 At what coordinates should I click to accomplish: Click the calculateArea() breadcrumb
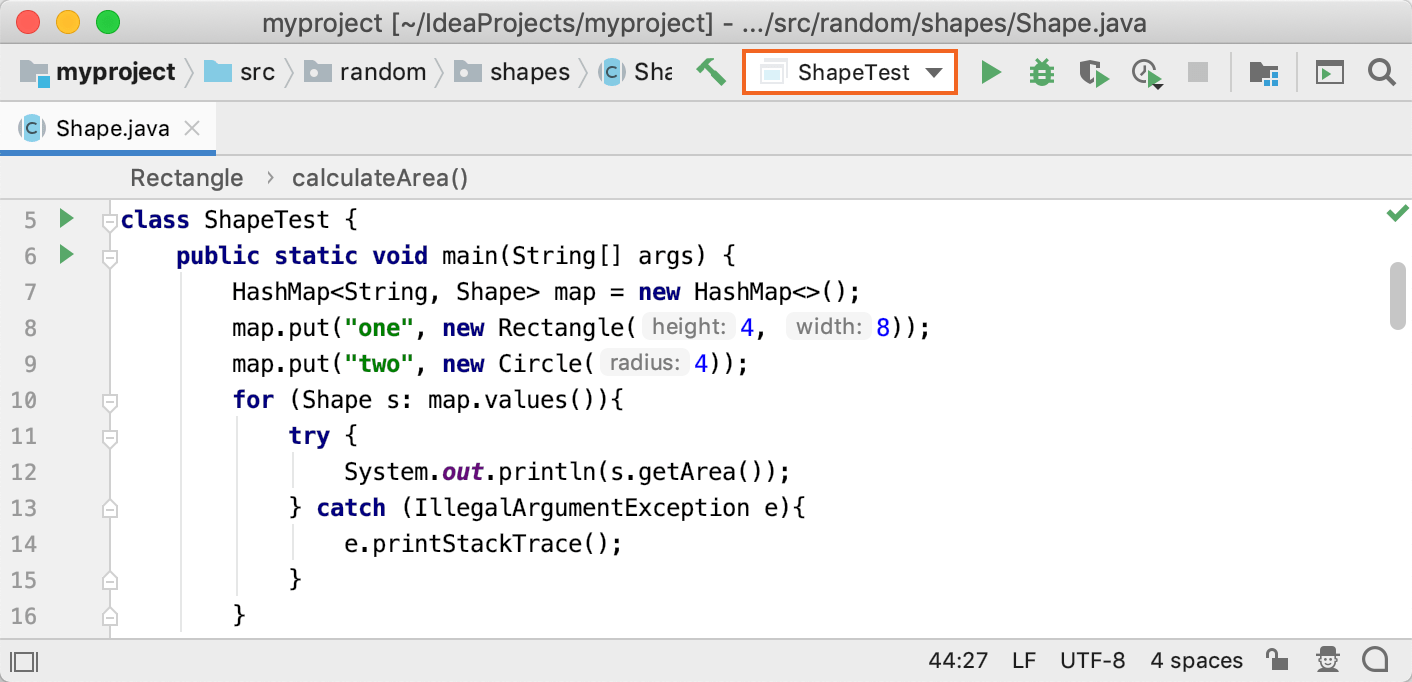379,178
